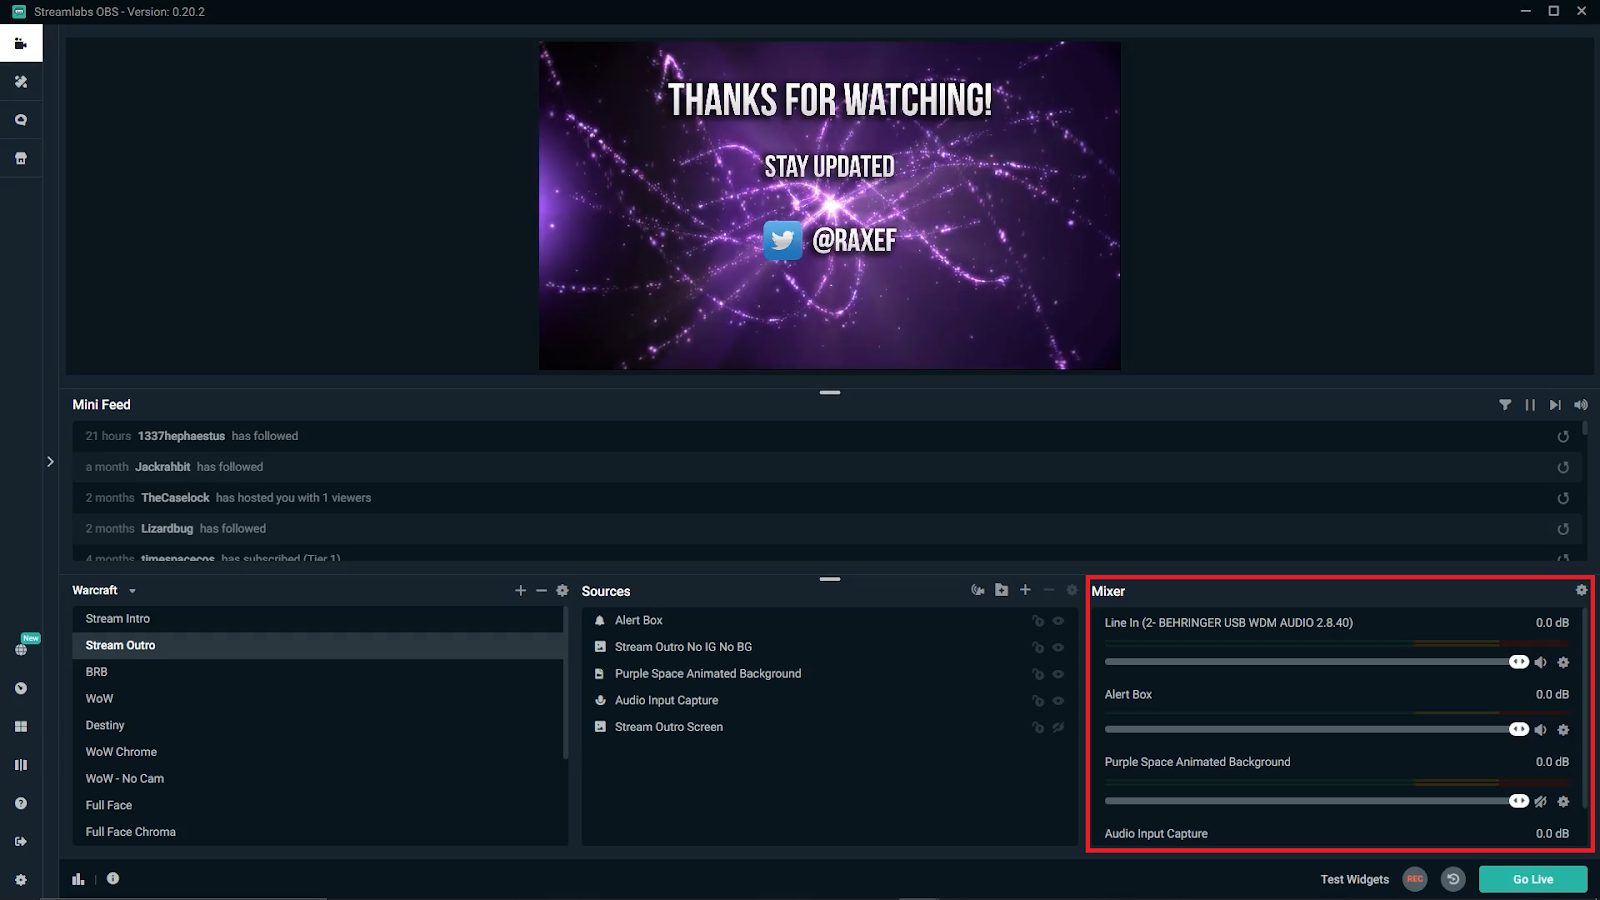1600x900 pixels.
Task: Open the Themes library sidebar icon
Action: click(21, 82)
